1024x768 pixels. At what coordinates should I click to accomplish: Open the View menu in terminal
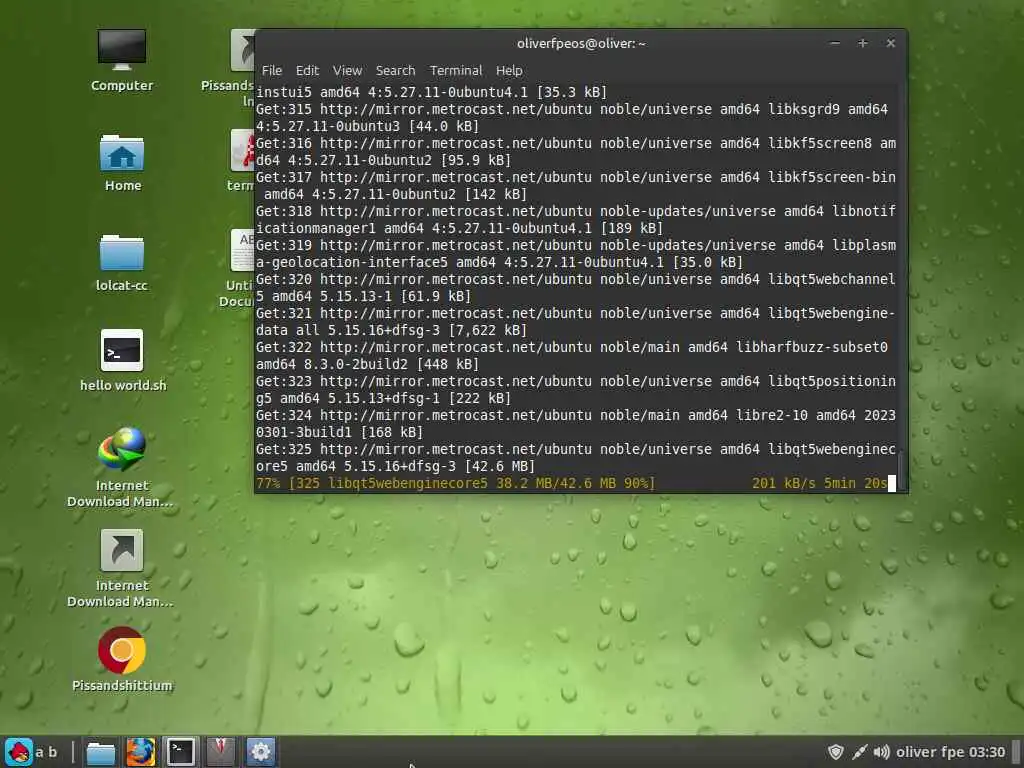pos(347,71)
